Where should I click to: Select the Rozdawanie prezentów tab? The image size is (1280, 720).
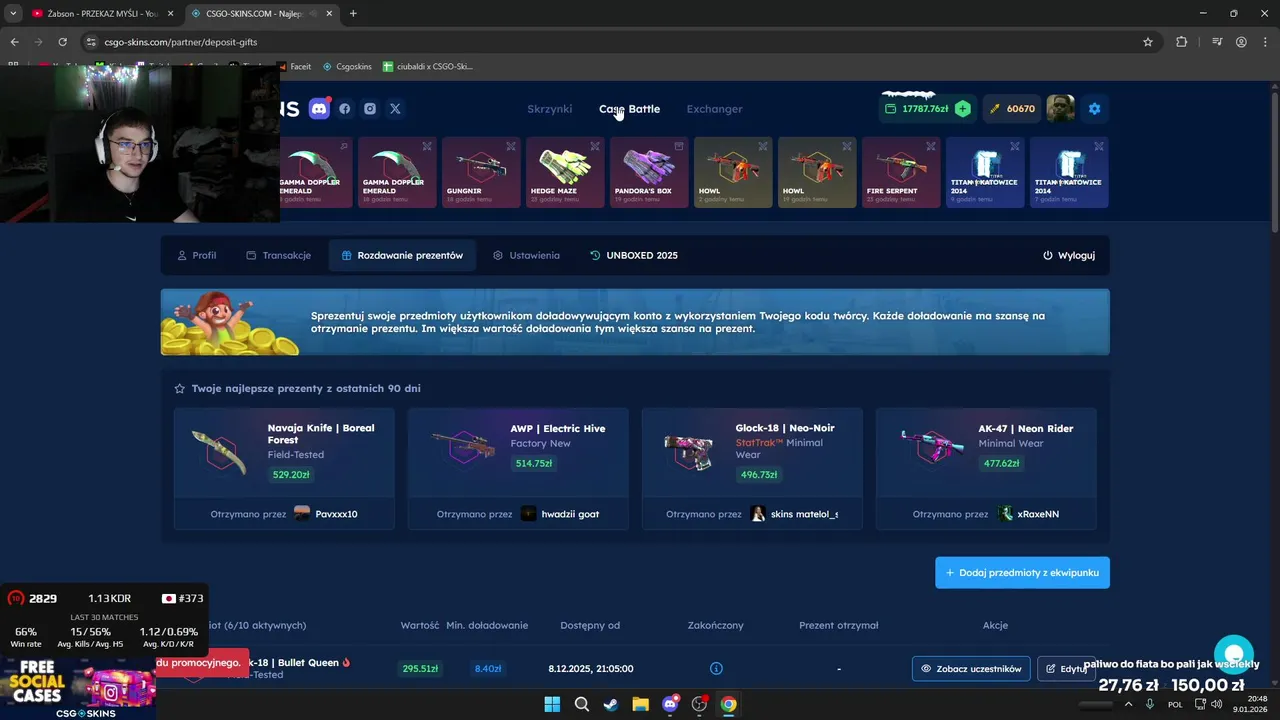pyautogui.click(x=402, y=255)
